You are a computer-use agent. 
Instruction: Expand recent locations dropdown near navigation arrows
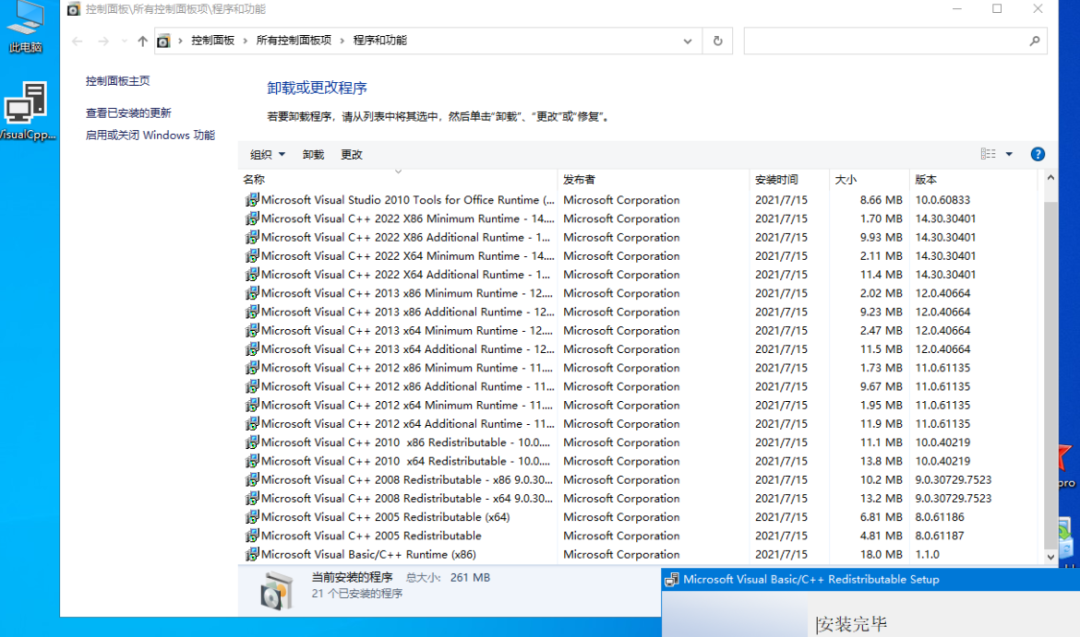[123, 41]
